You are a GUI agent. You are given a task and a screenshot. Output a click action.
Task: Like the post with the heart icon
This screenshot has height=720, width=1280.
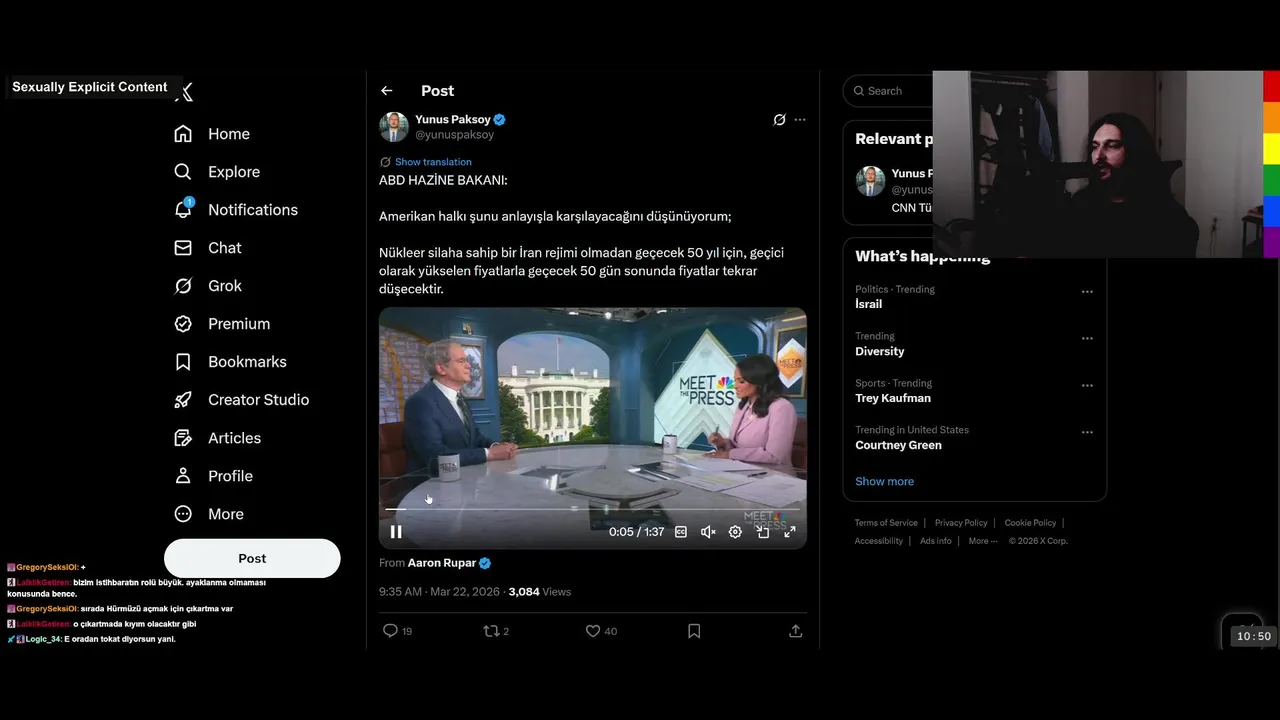tap(593, 631)
